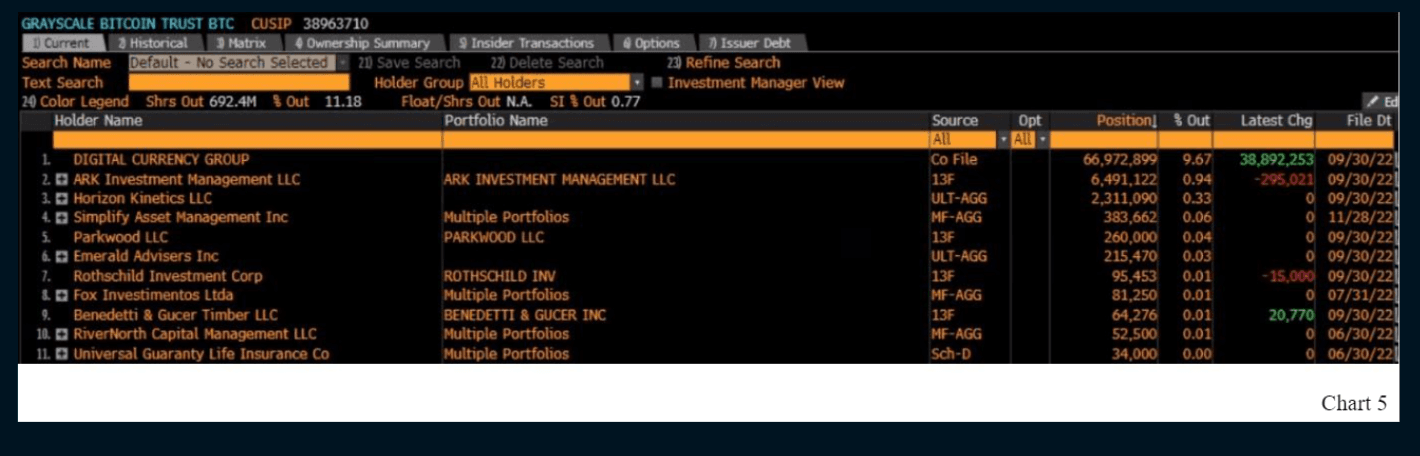Click the Delete Search button

[x=547, y=63]
